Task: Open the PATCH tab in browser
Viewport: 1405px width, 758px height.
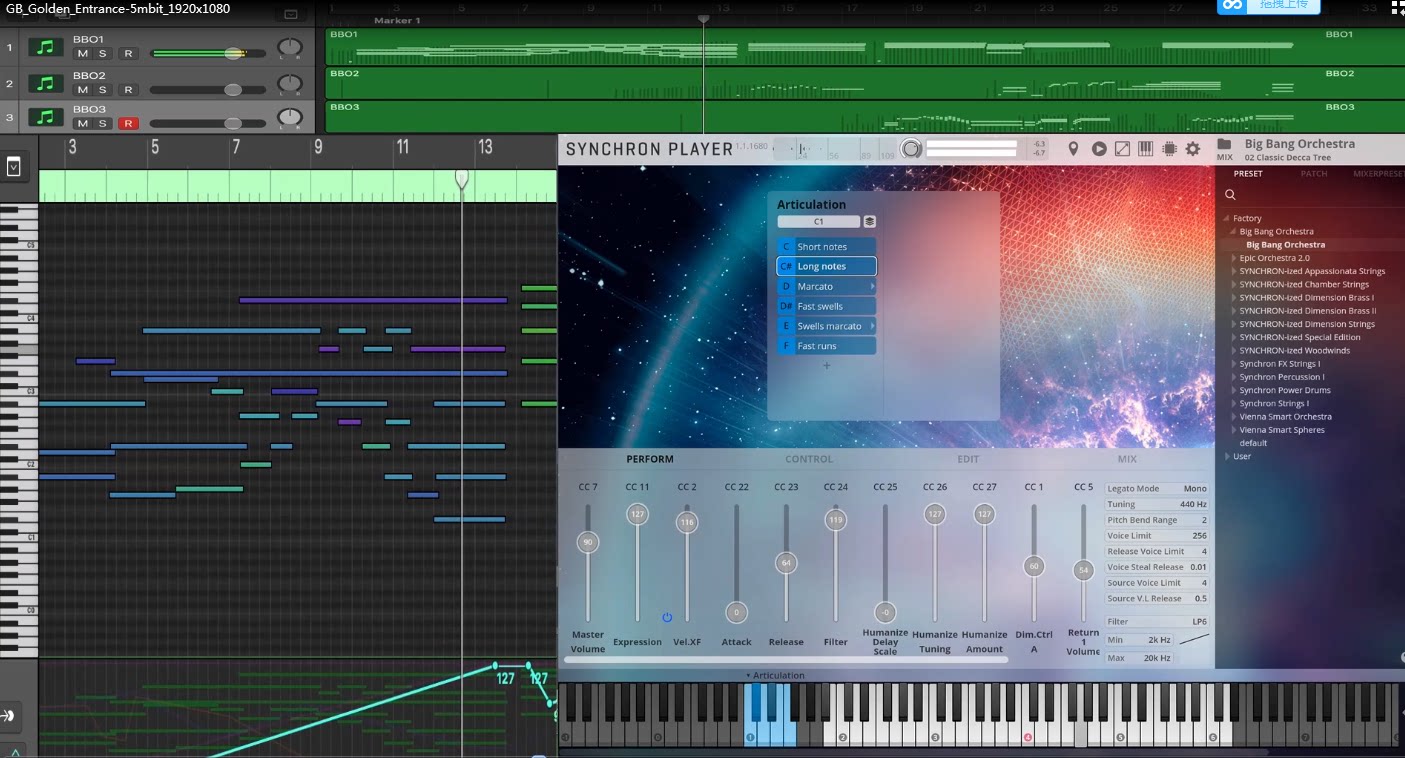Action: click(x=1313, y=174)
